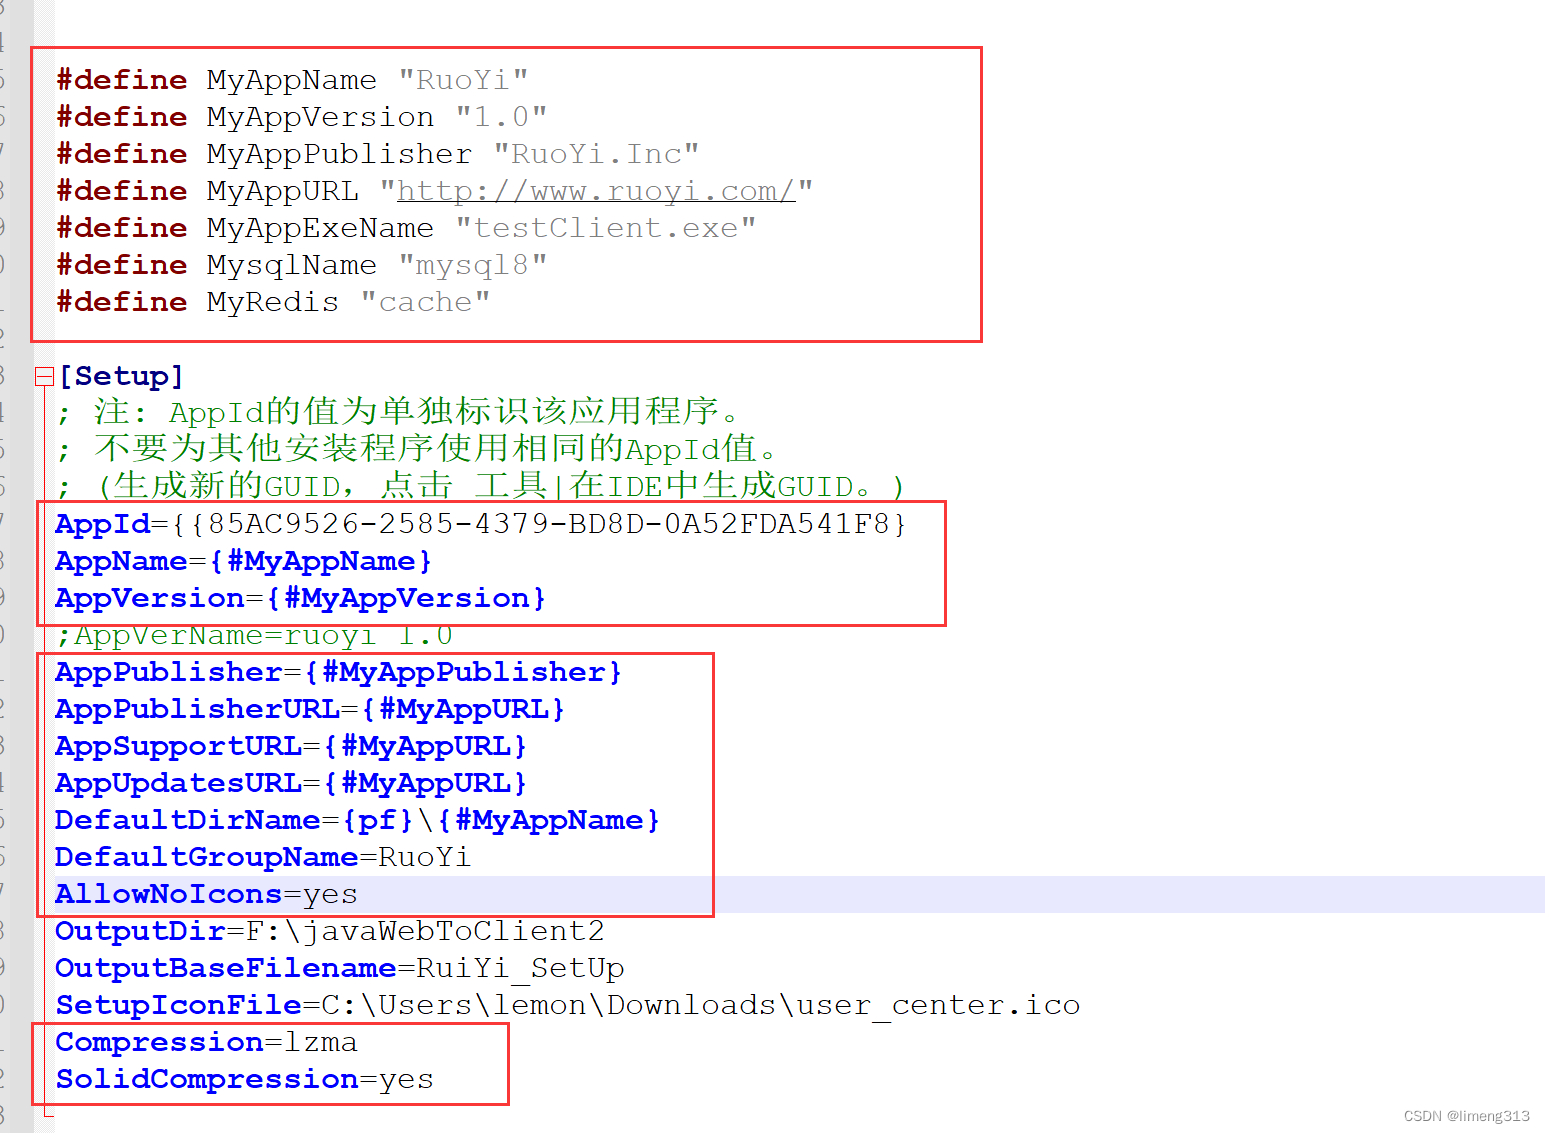Click the MyRedis "cache" define line

[273, 302]
